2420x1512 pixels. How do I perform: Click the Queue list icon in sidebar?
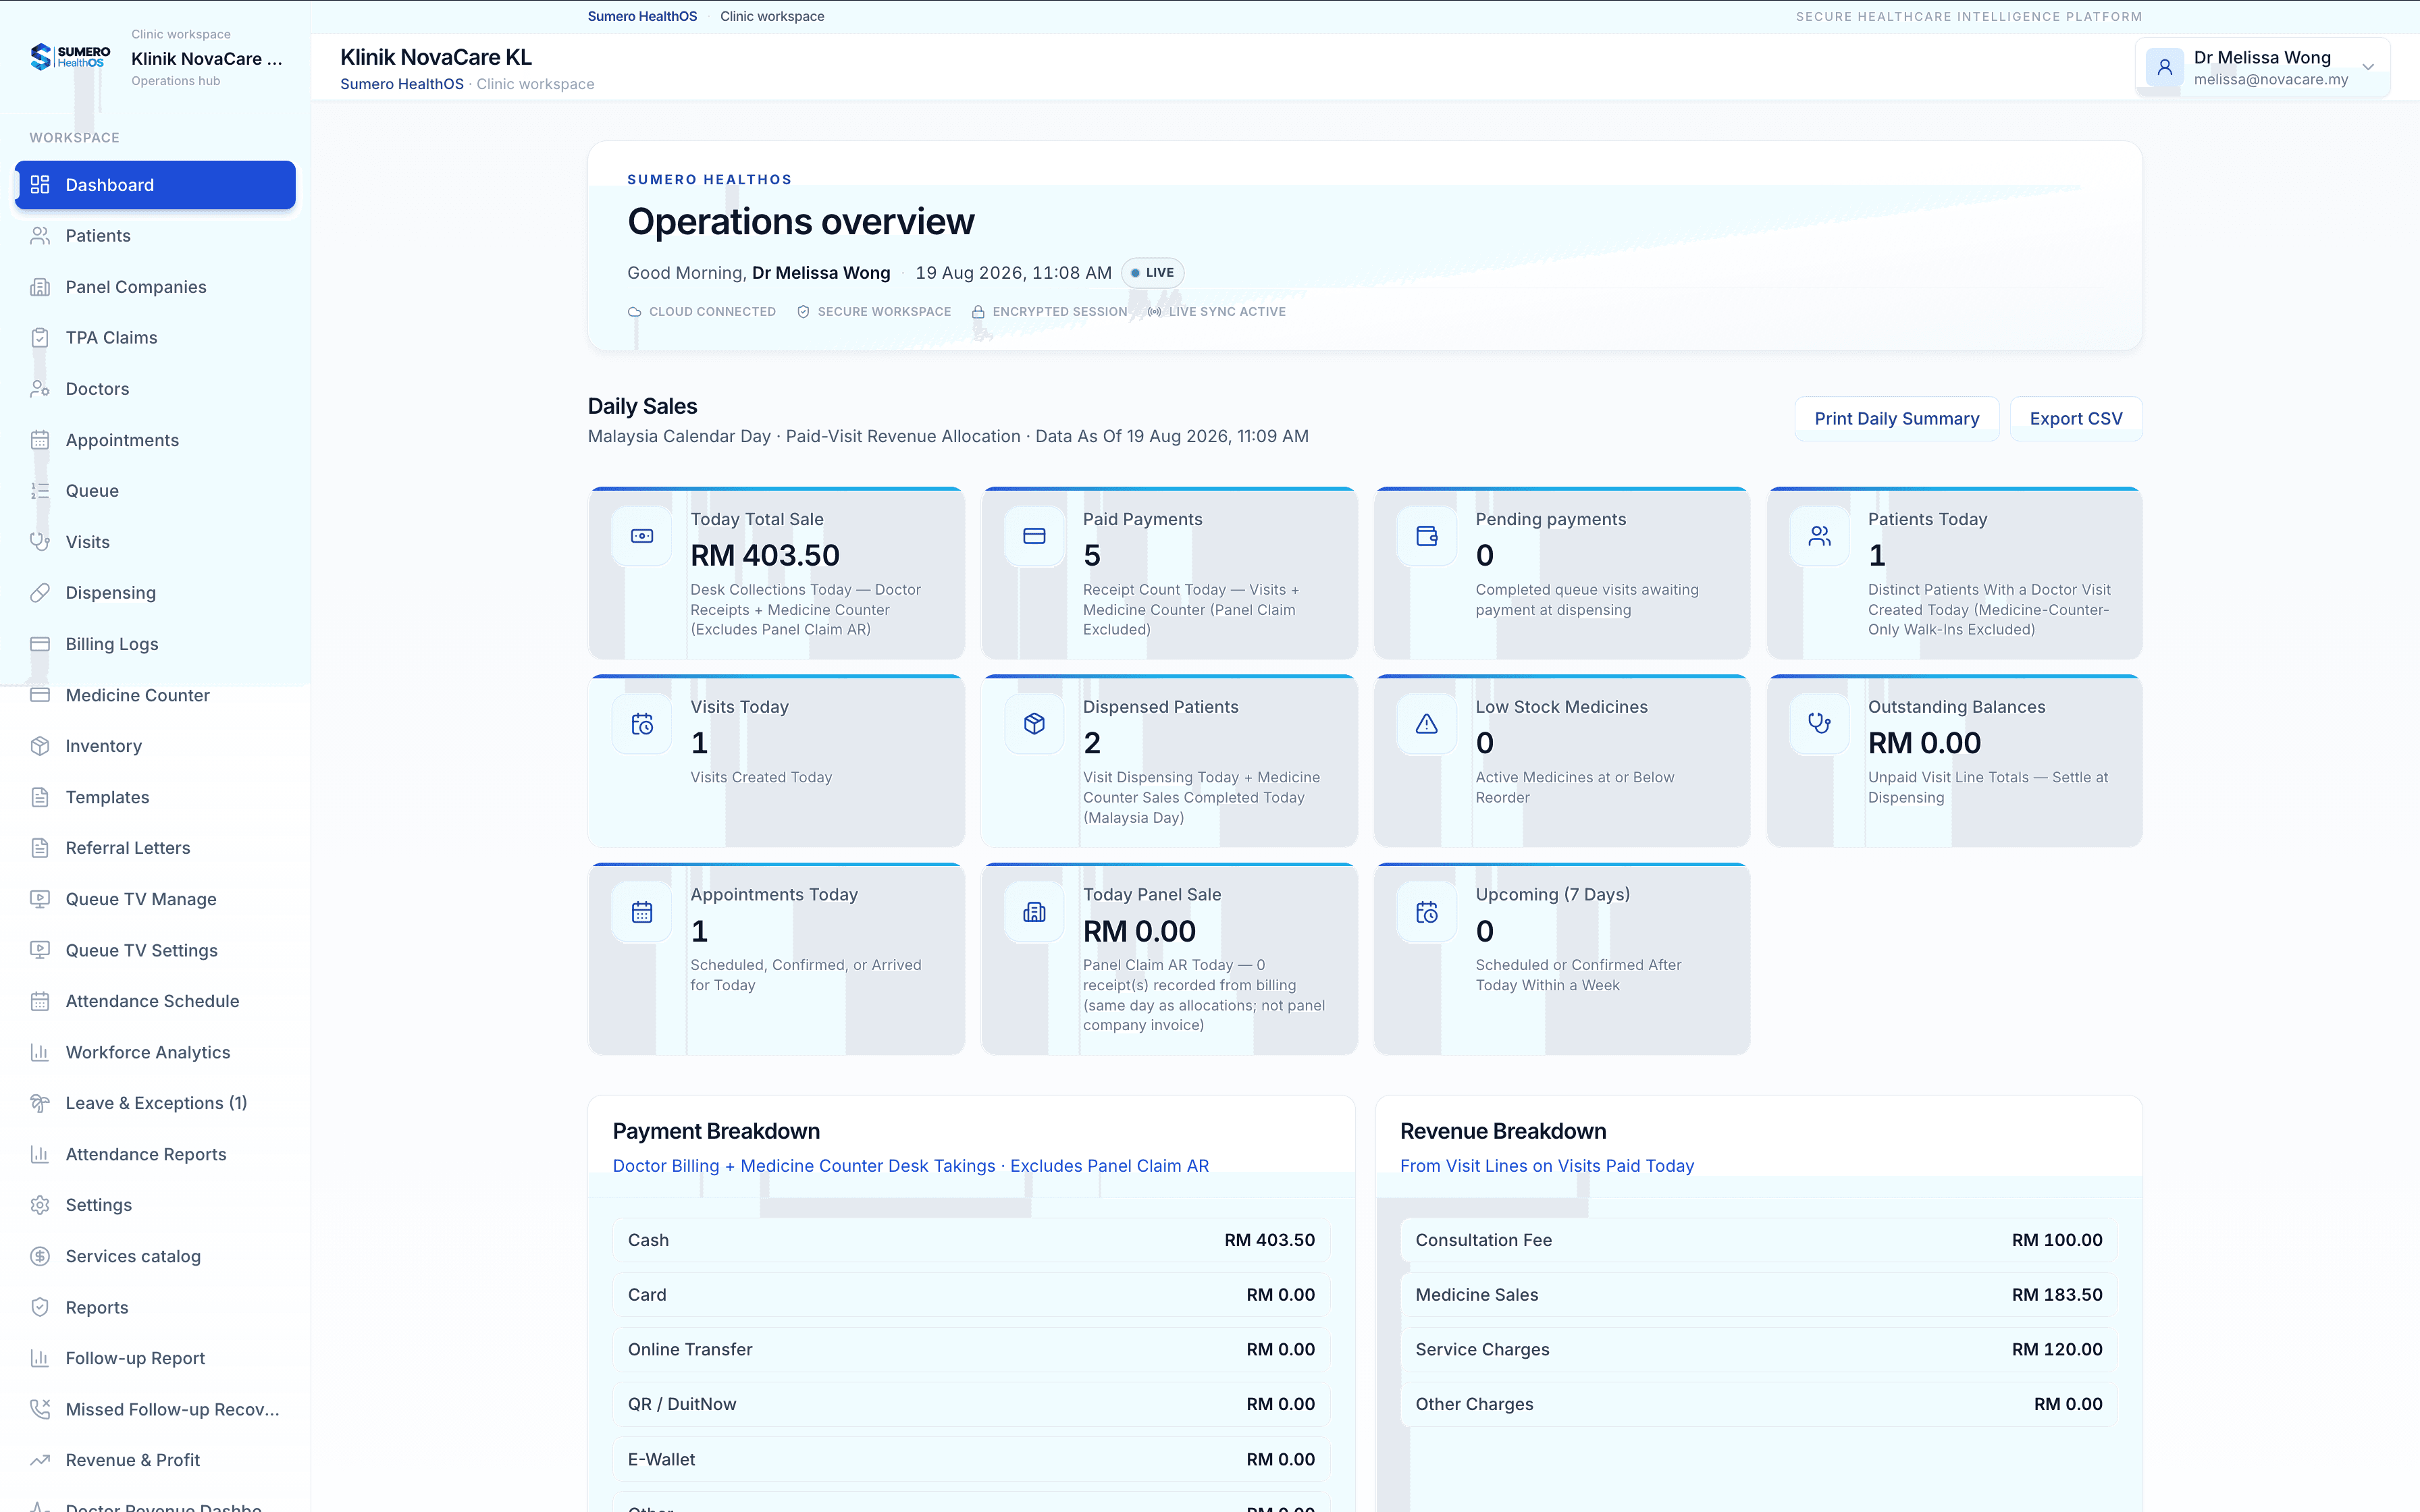[40, 491]
